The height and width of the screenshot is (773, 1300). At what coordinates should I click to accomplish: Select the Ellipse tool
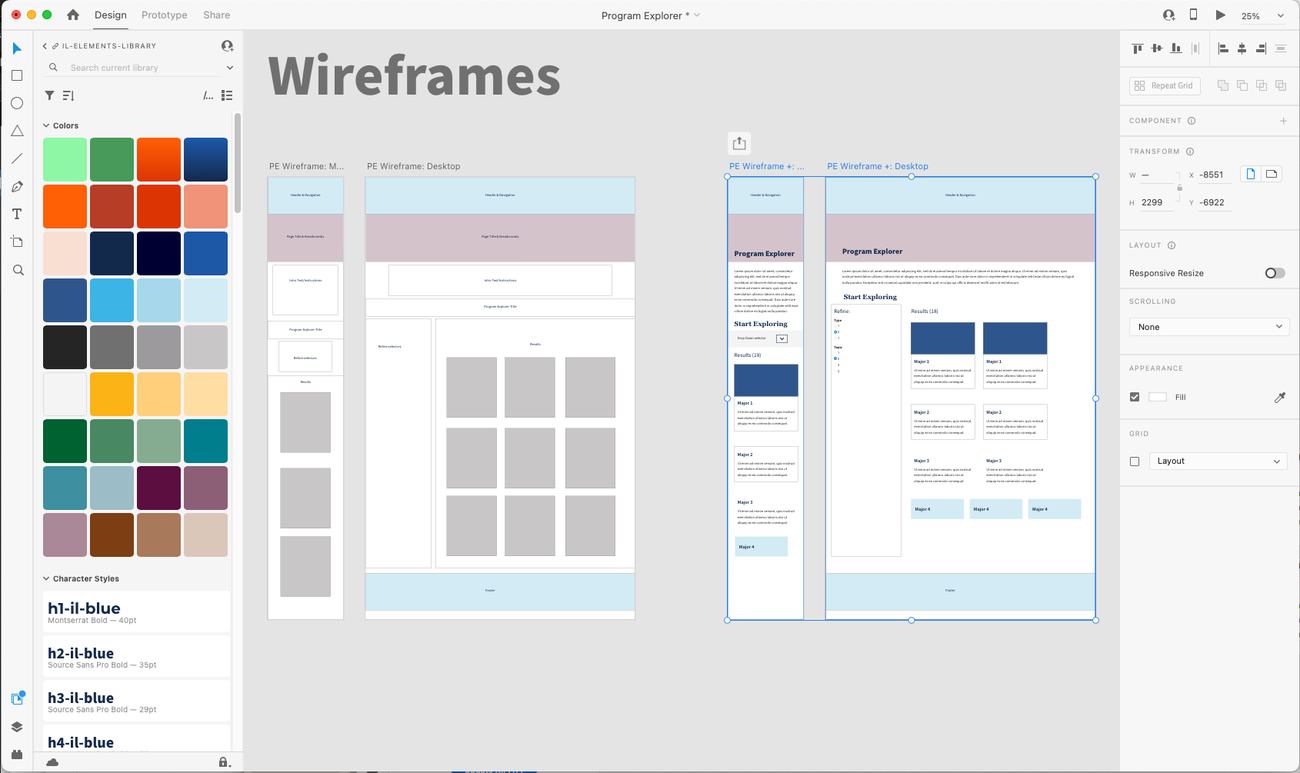17,103
